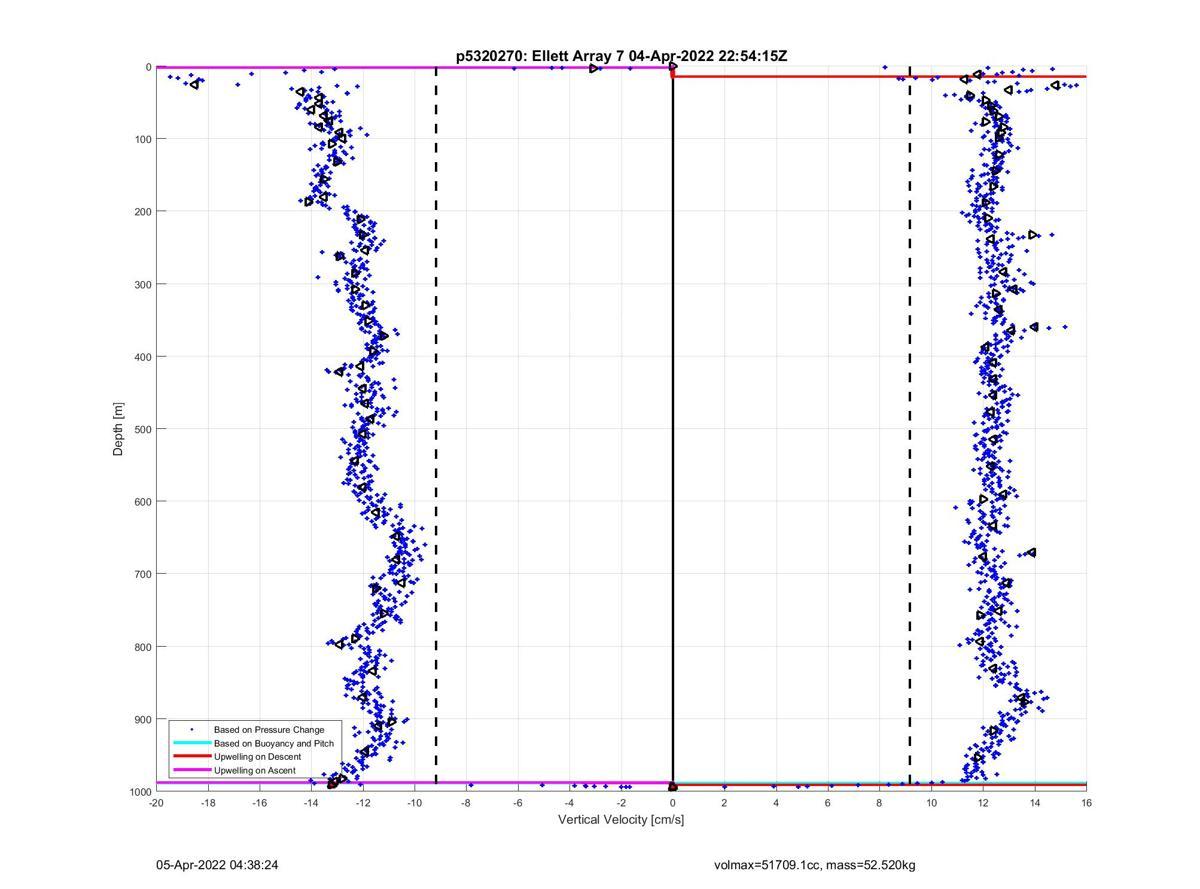Click the depth axis tick '800'
The width and height of the screenshot is (1200, 889).
click(141, 647)
